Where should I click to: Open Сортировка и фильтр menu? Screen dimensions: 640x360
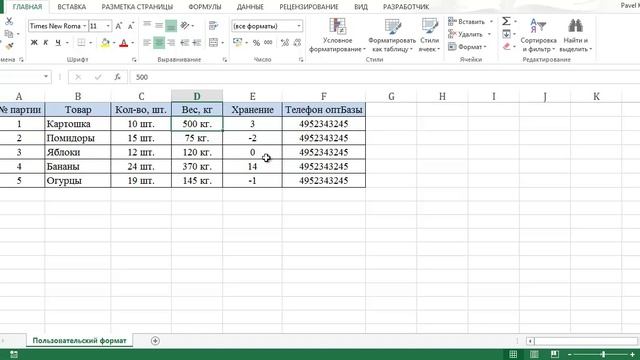click(538, 36)
